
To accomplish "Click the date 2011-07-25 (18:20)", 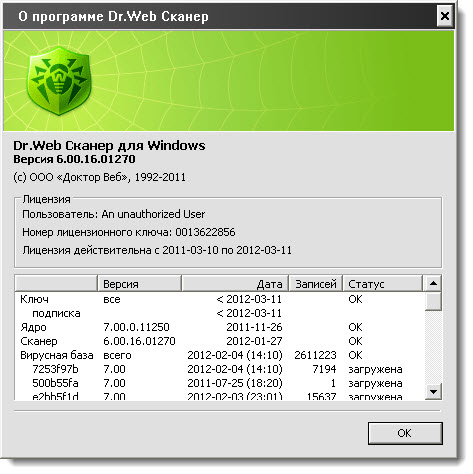I will pyautogui.click(x=235, y=383).
